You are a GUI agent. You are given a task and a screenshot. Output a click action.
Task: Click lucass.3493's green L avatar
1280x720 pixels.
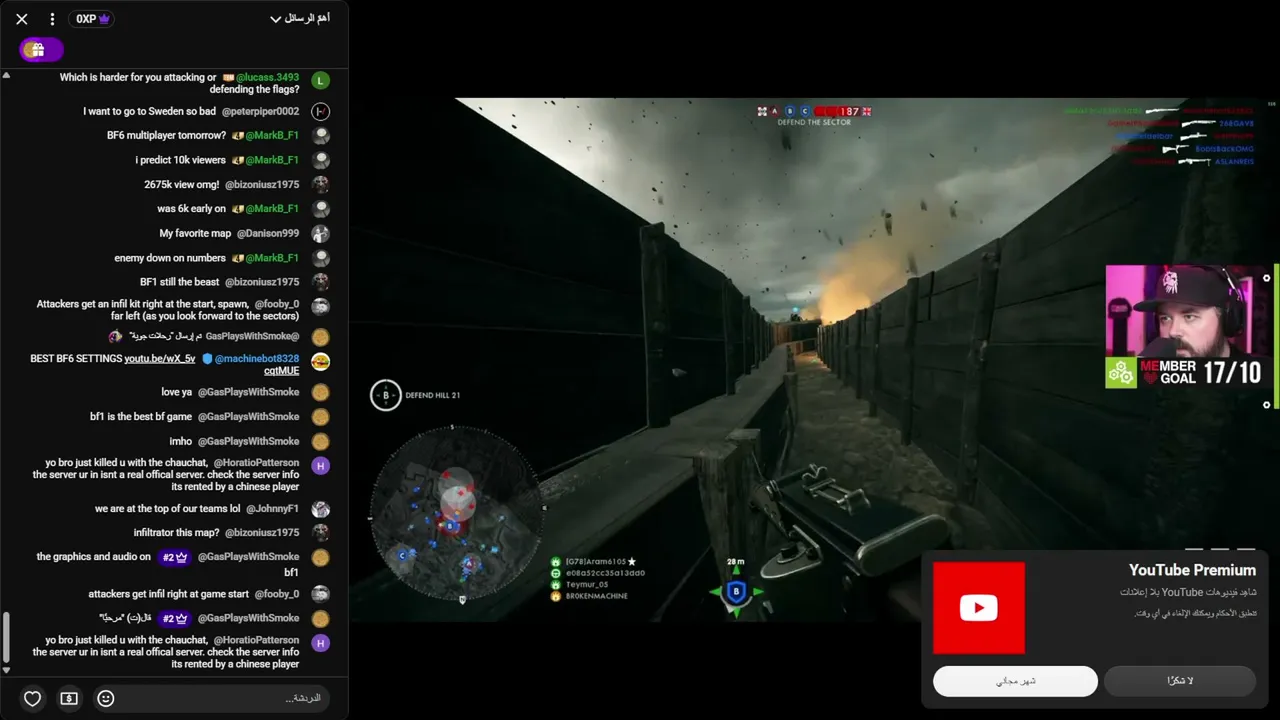tap(320, 81)
